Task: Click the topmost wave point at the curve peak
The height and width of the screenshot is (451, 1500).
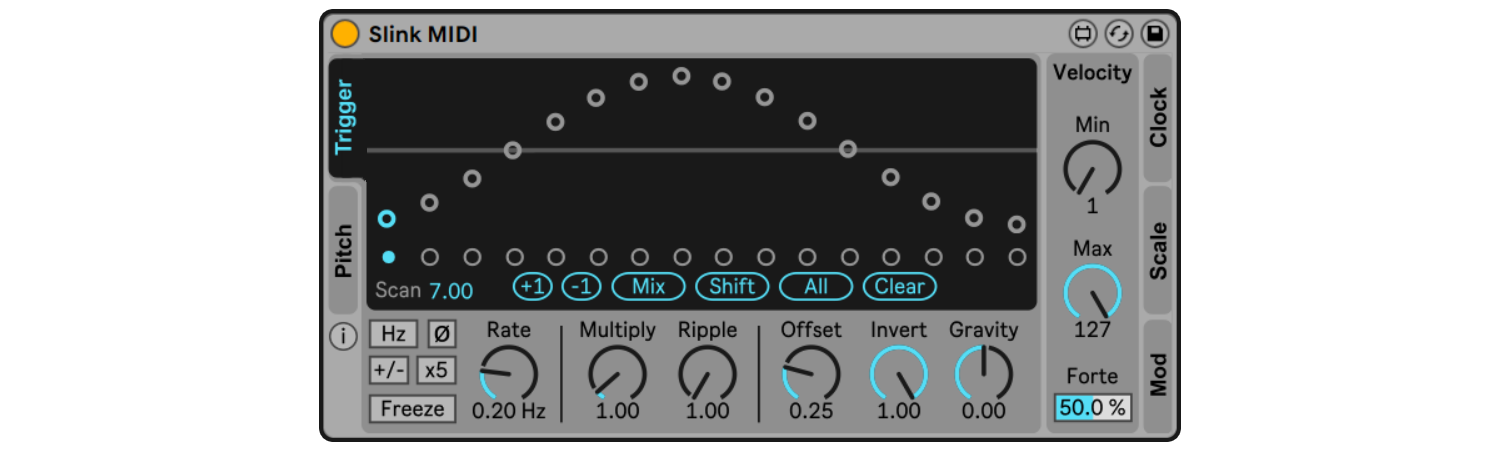Action: [x=681, y=75]
